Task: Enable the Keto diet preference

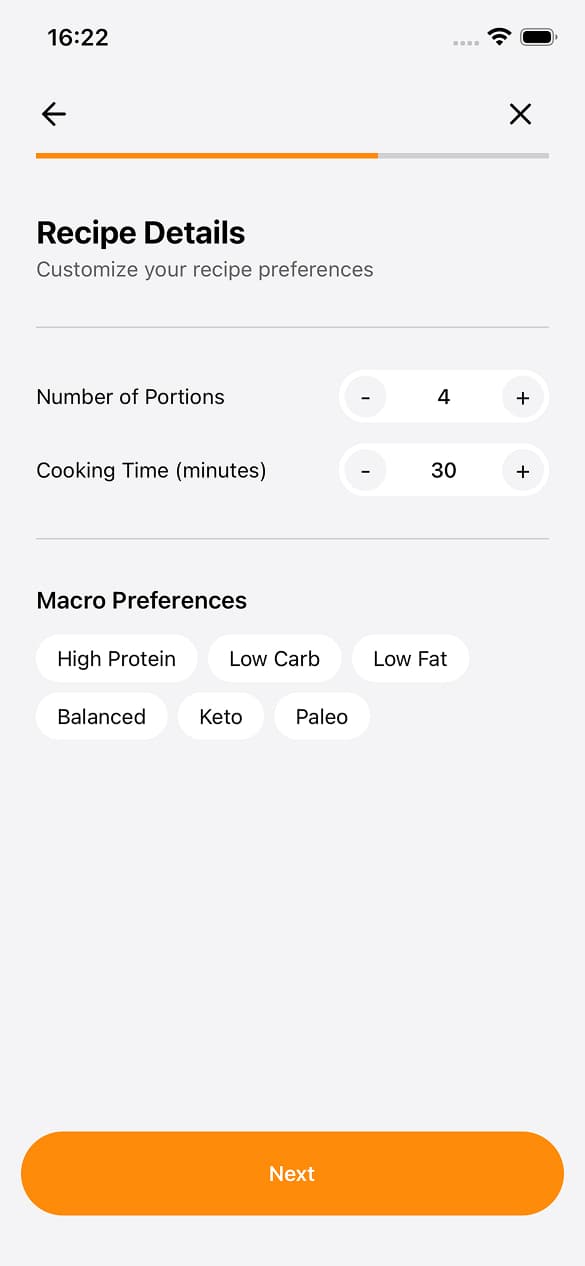Action: pos(220,716)
